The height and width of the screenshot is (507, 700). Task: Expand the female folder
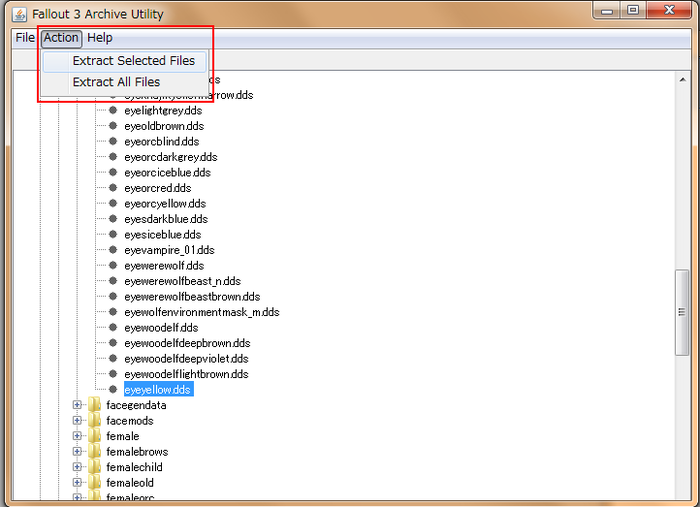tap(77, 436)
